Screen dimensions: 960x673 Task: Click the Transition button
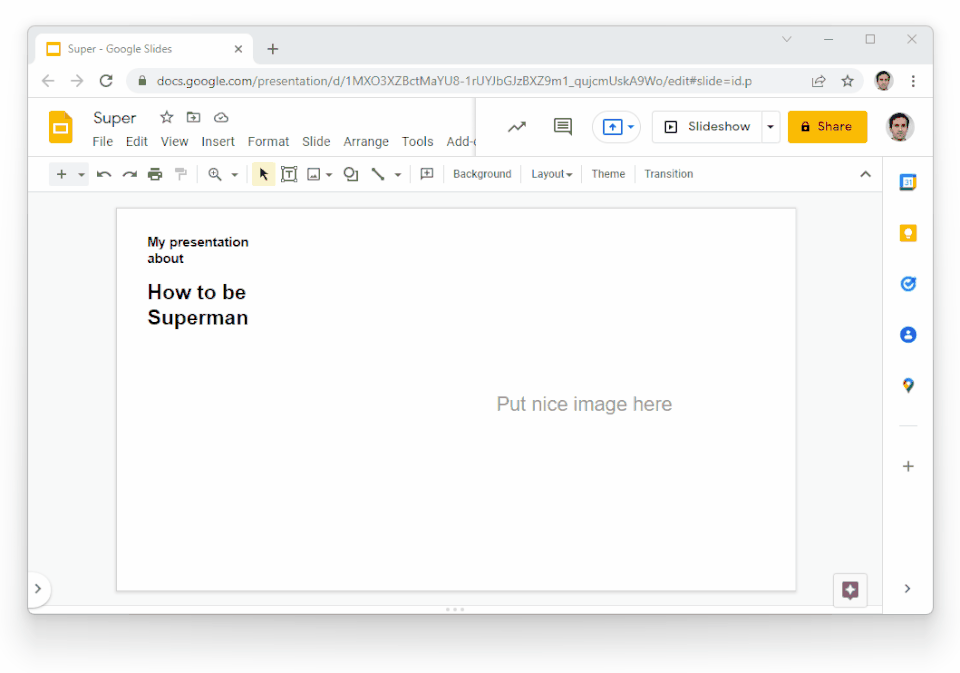pos(669,174)
